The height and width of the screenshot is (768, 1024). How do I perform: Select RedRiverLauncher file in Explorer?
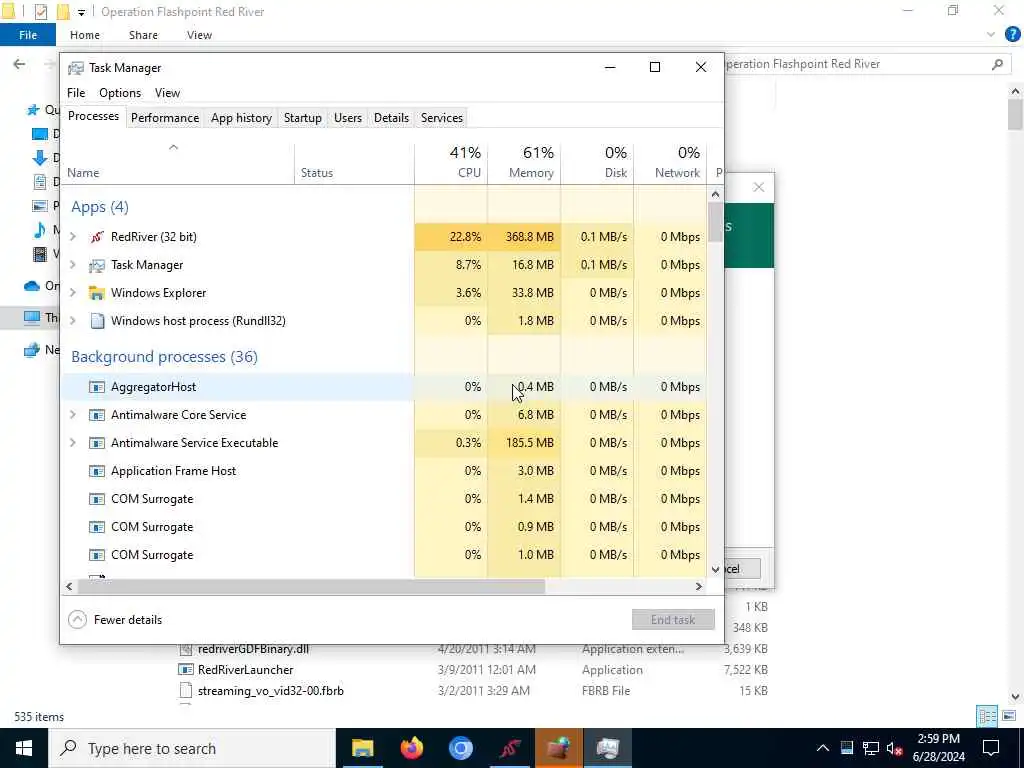point(245,669)
